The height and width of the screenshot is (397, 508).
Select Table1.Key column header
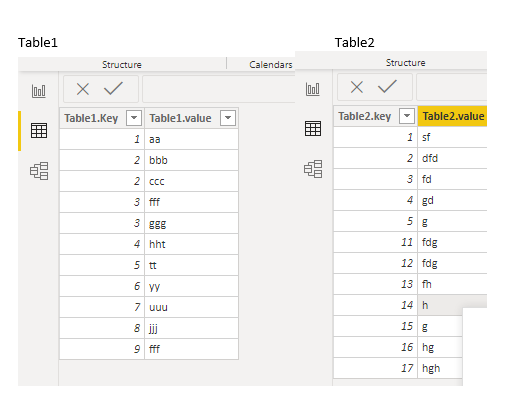102,118
